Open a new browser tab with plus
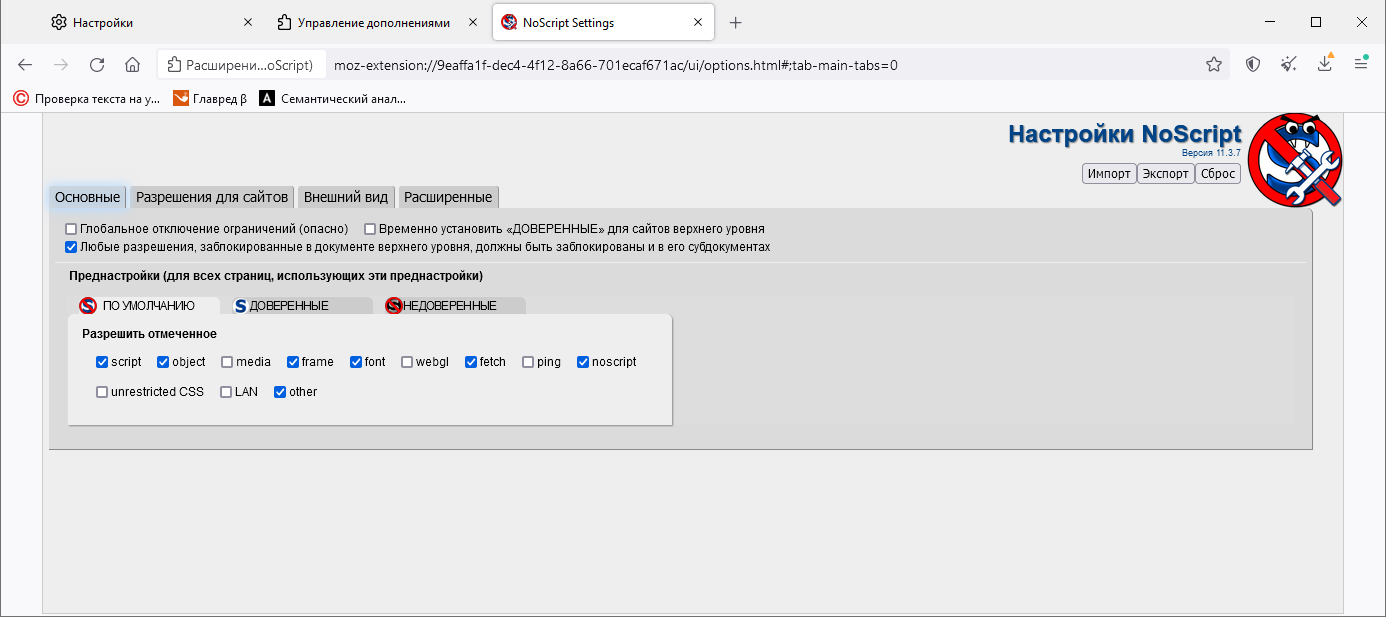The height and width of the screenshot is (617, 1386). point(736,22)
